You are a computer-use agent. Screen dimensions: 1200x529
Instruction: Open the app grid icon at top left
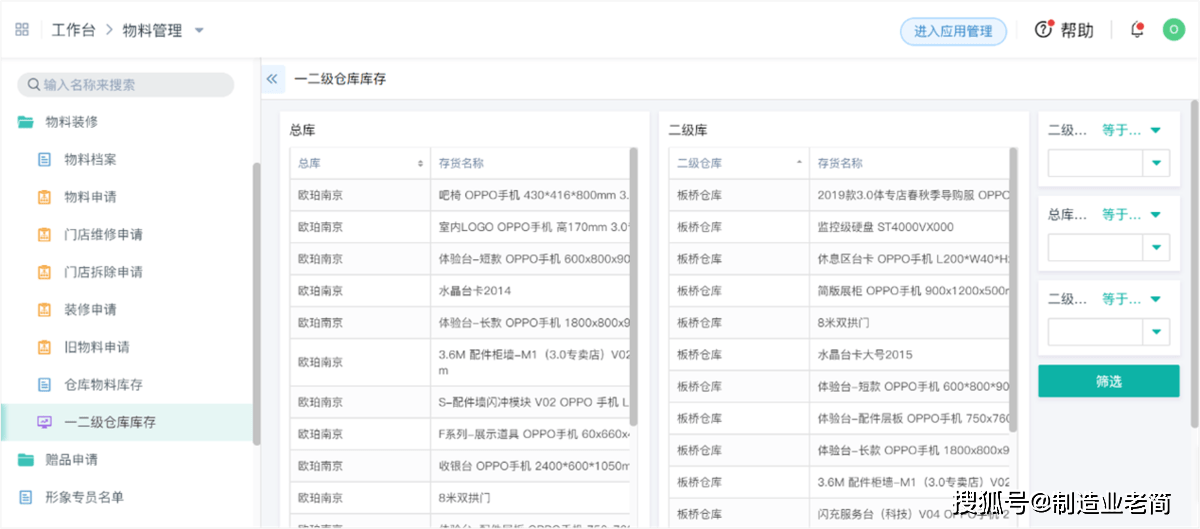(21, 30)
